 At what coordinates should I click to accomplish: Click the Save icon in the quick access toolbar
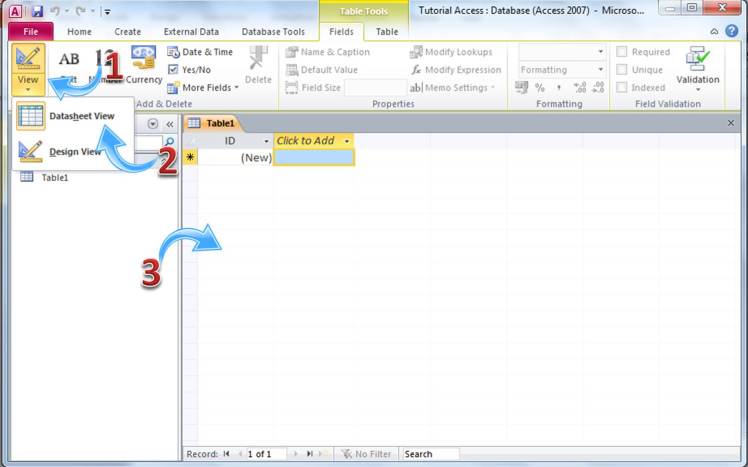click(x=37, y=11)
